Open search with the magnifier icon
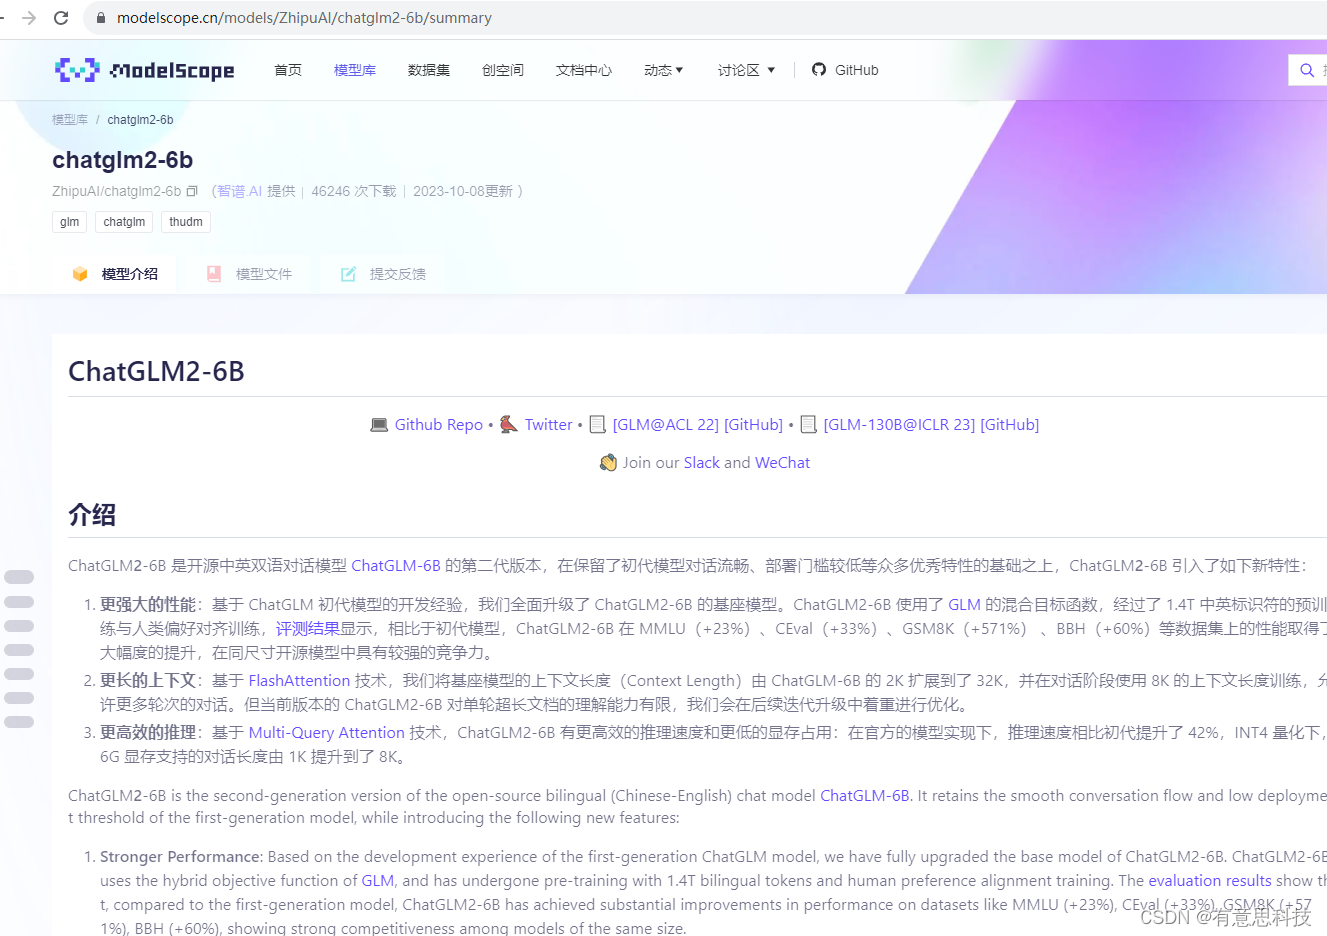The width and height of the screenshot is (1327, 936). coord(1306,69)
